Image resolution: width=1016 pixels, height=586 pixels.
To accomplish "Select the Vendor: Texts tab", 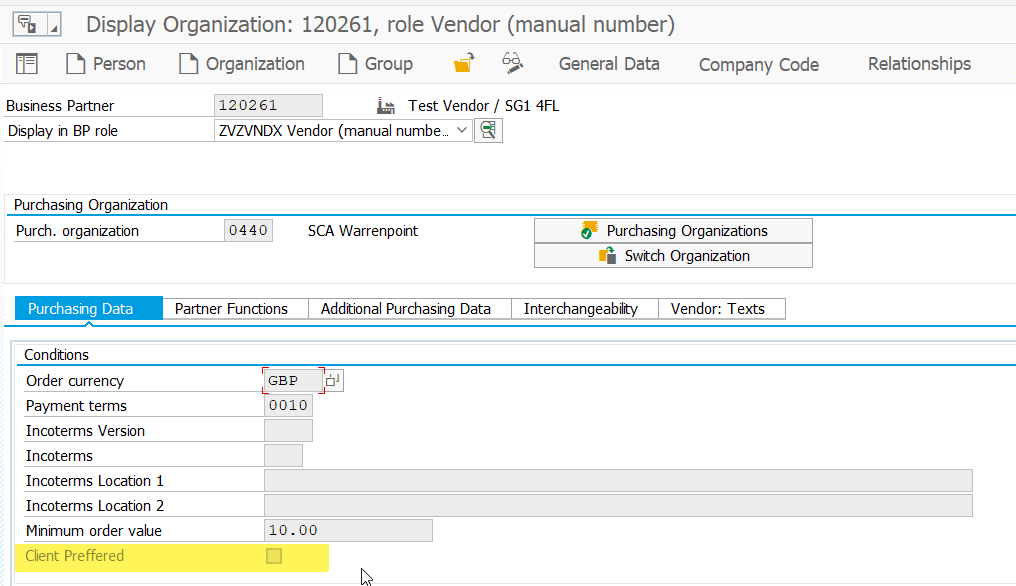I will point(721,308).
